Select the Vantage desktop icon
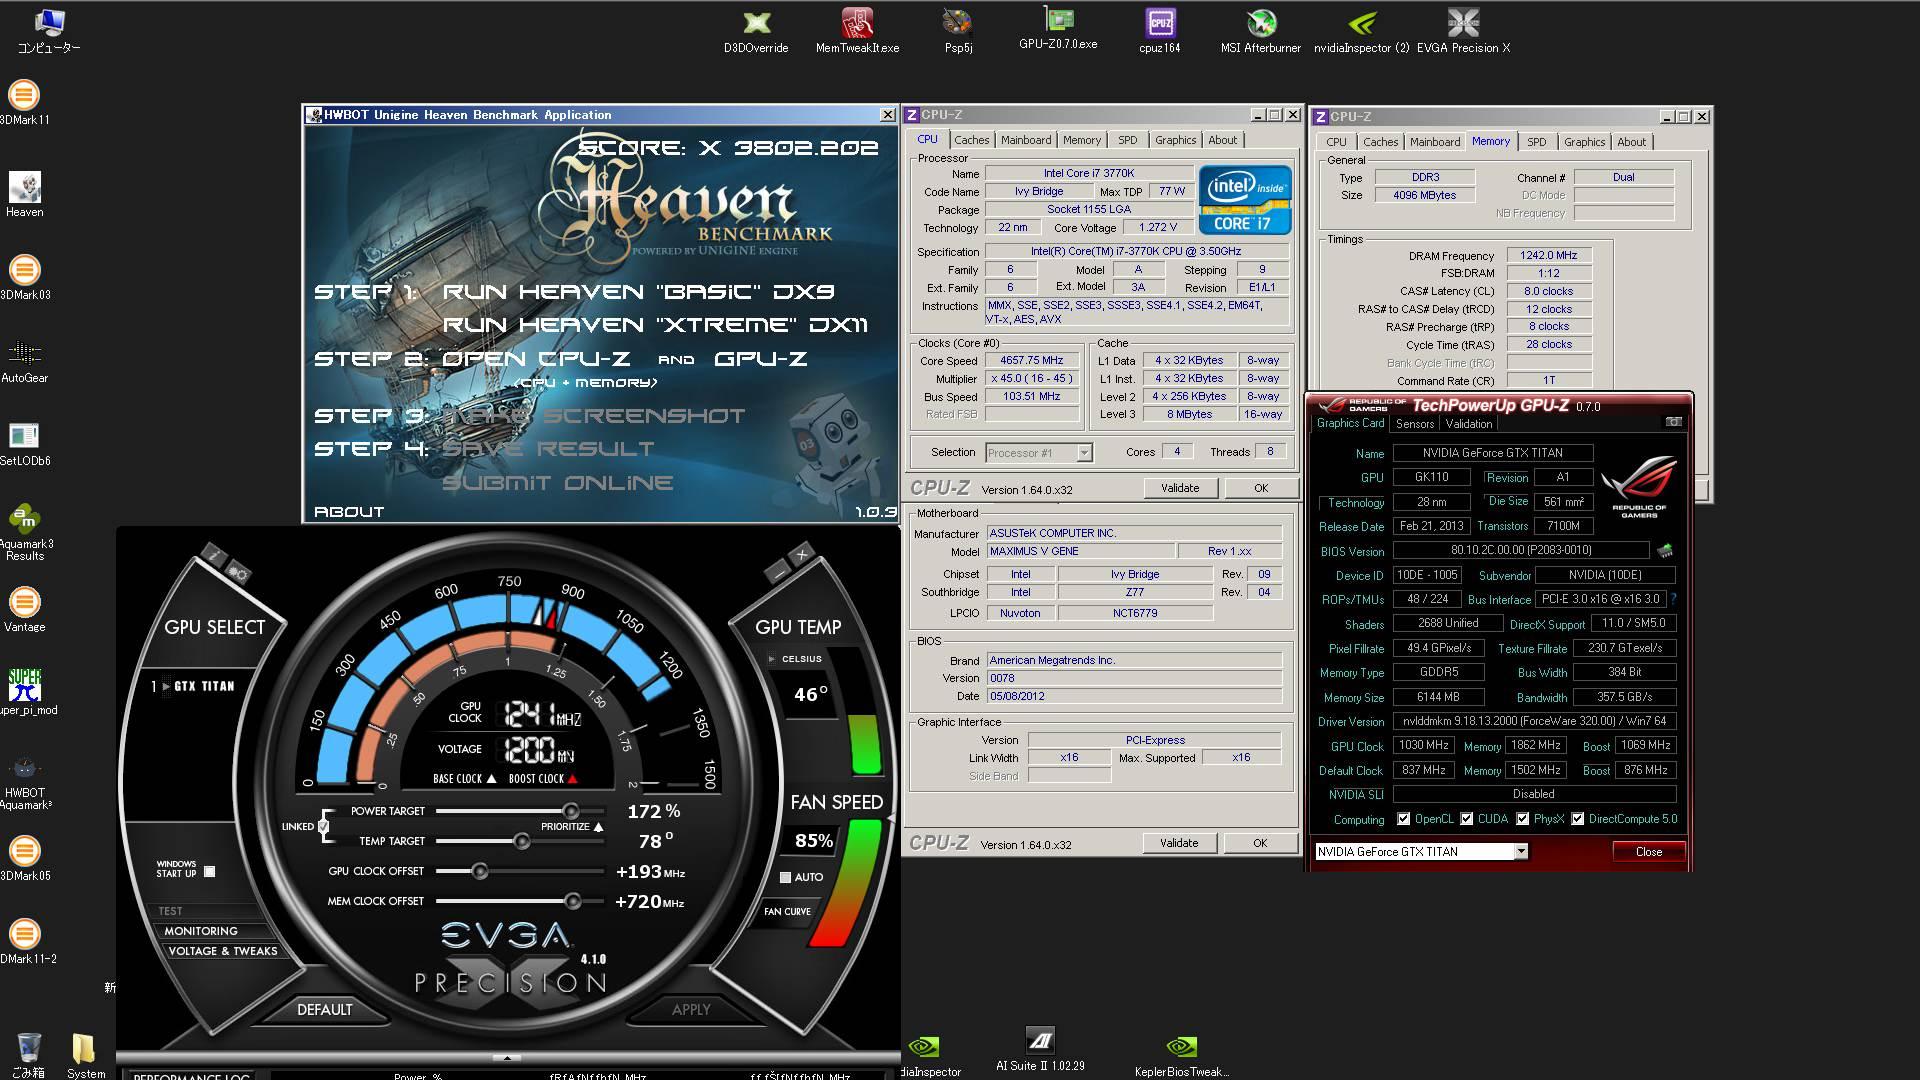1920x1080 pixels. pyautogui.click(x=24, y=610)
